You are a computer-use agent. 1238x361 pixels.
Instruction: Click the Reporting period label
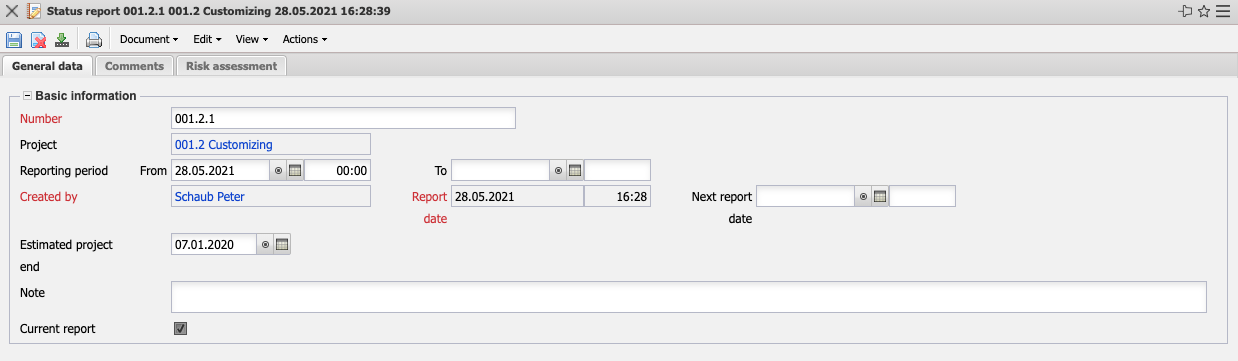pyautogui.click(x=64, y=171)
